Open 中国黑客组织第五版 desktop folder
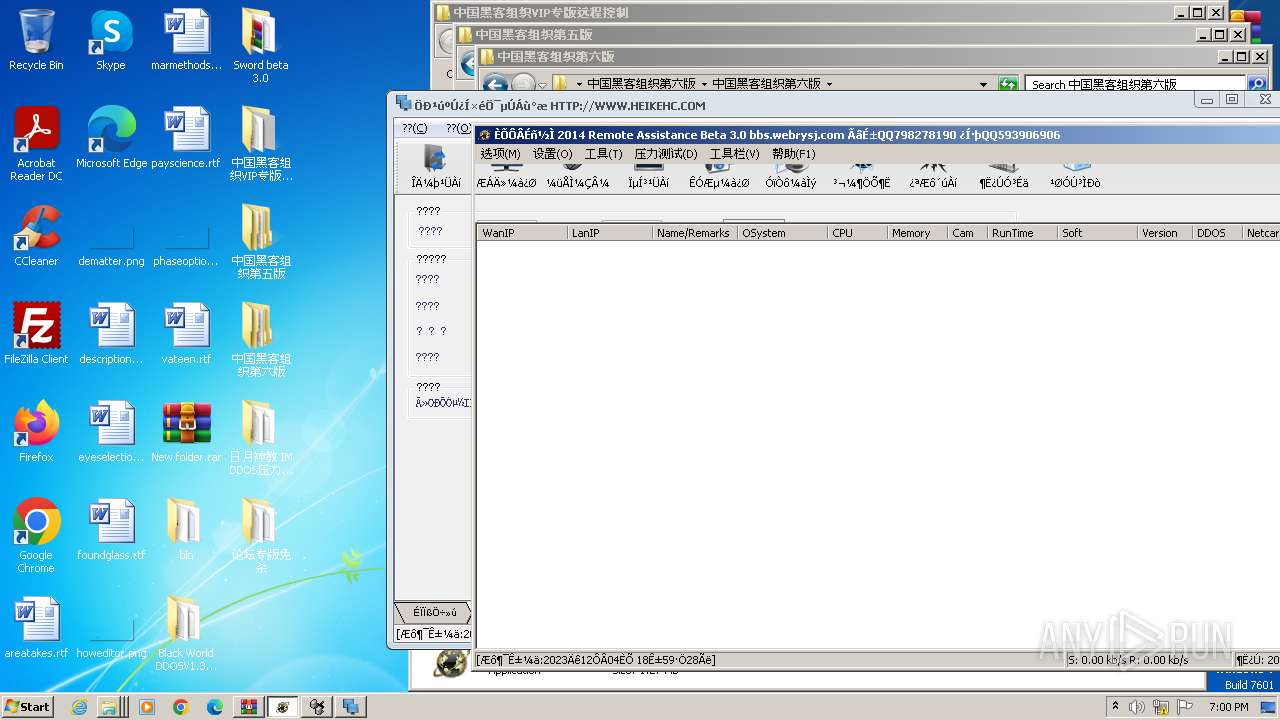The image size is (1280, 720). pyautogui.click(x=260, y=241)
